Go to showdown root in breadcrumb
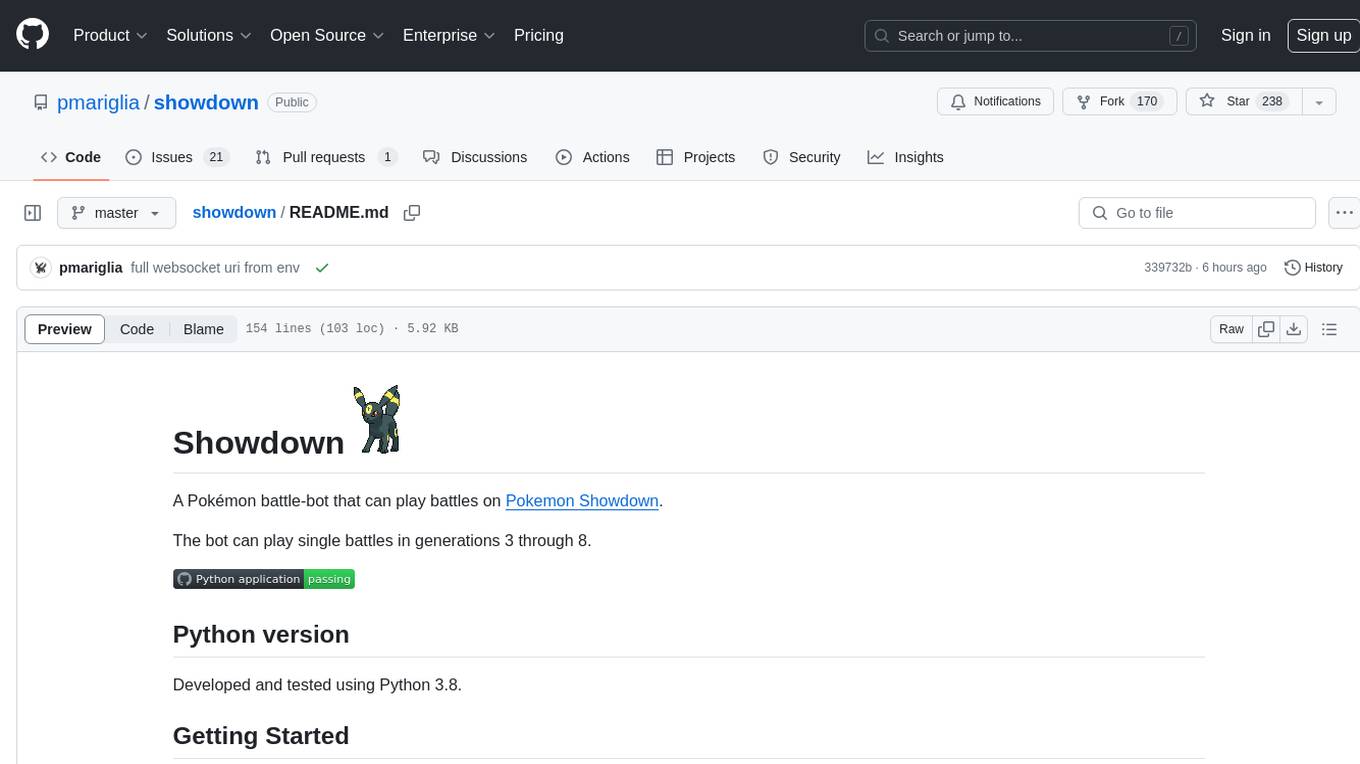This screenshot has height=764, width=1360. 234,212
